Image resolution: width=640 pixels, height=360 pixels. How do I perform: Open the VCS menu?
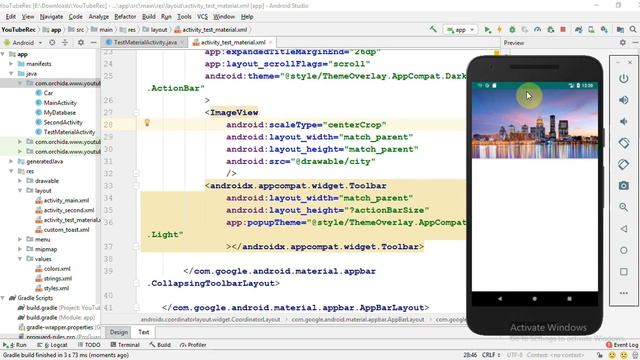pos(202,17)
